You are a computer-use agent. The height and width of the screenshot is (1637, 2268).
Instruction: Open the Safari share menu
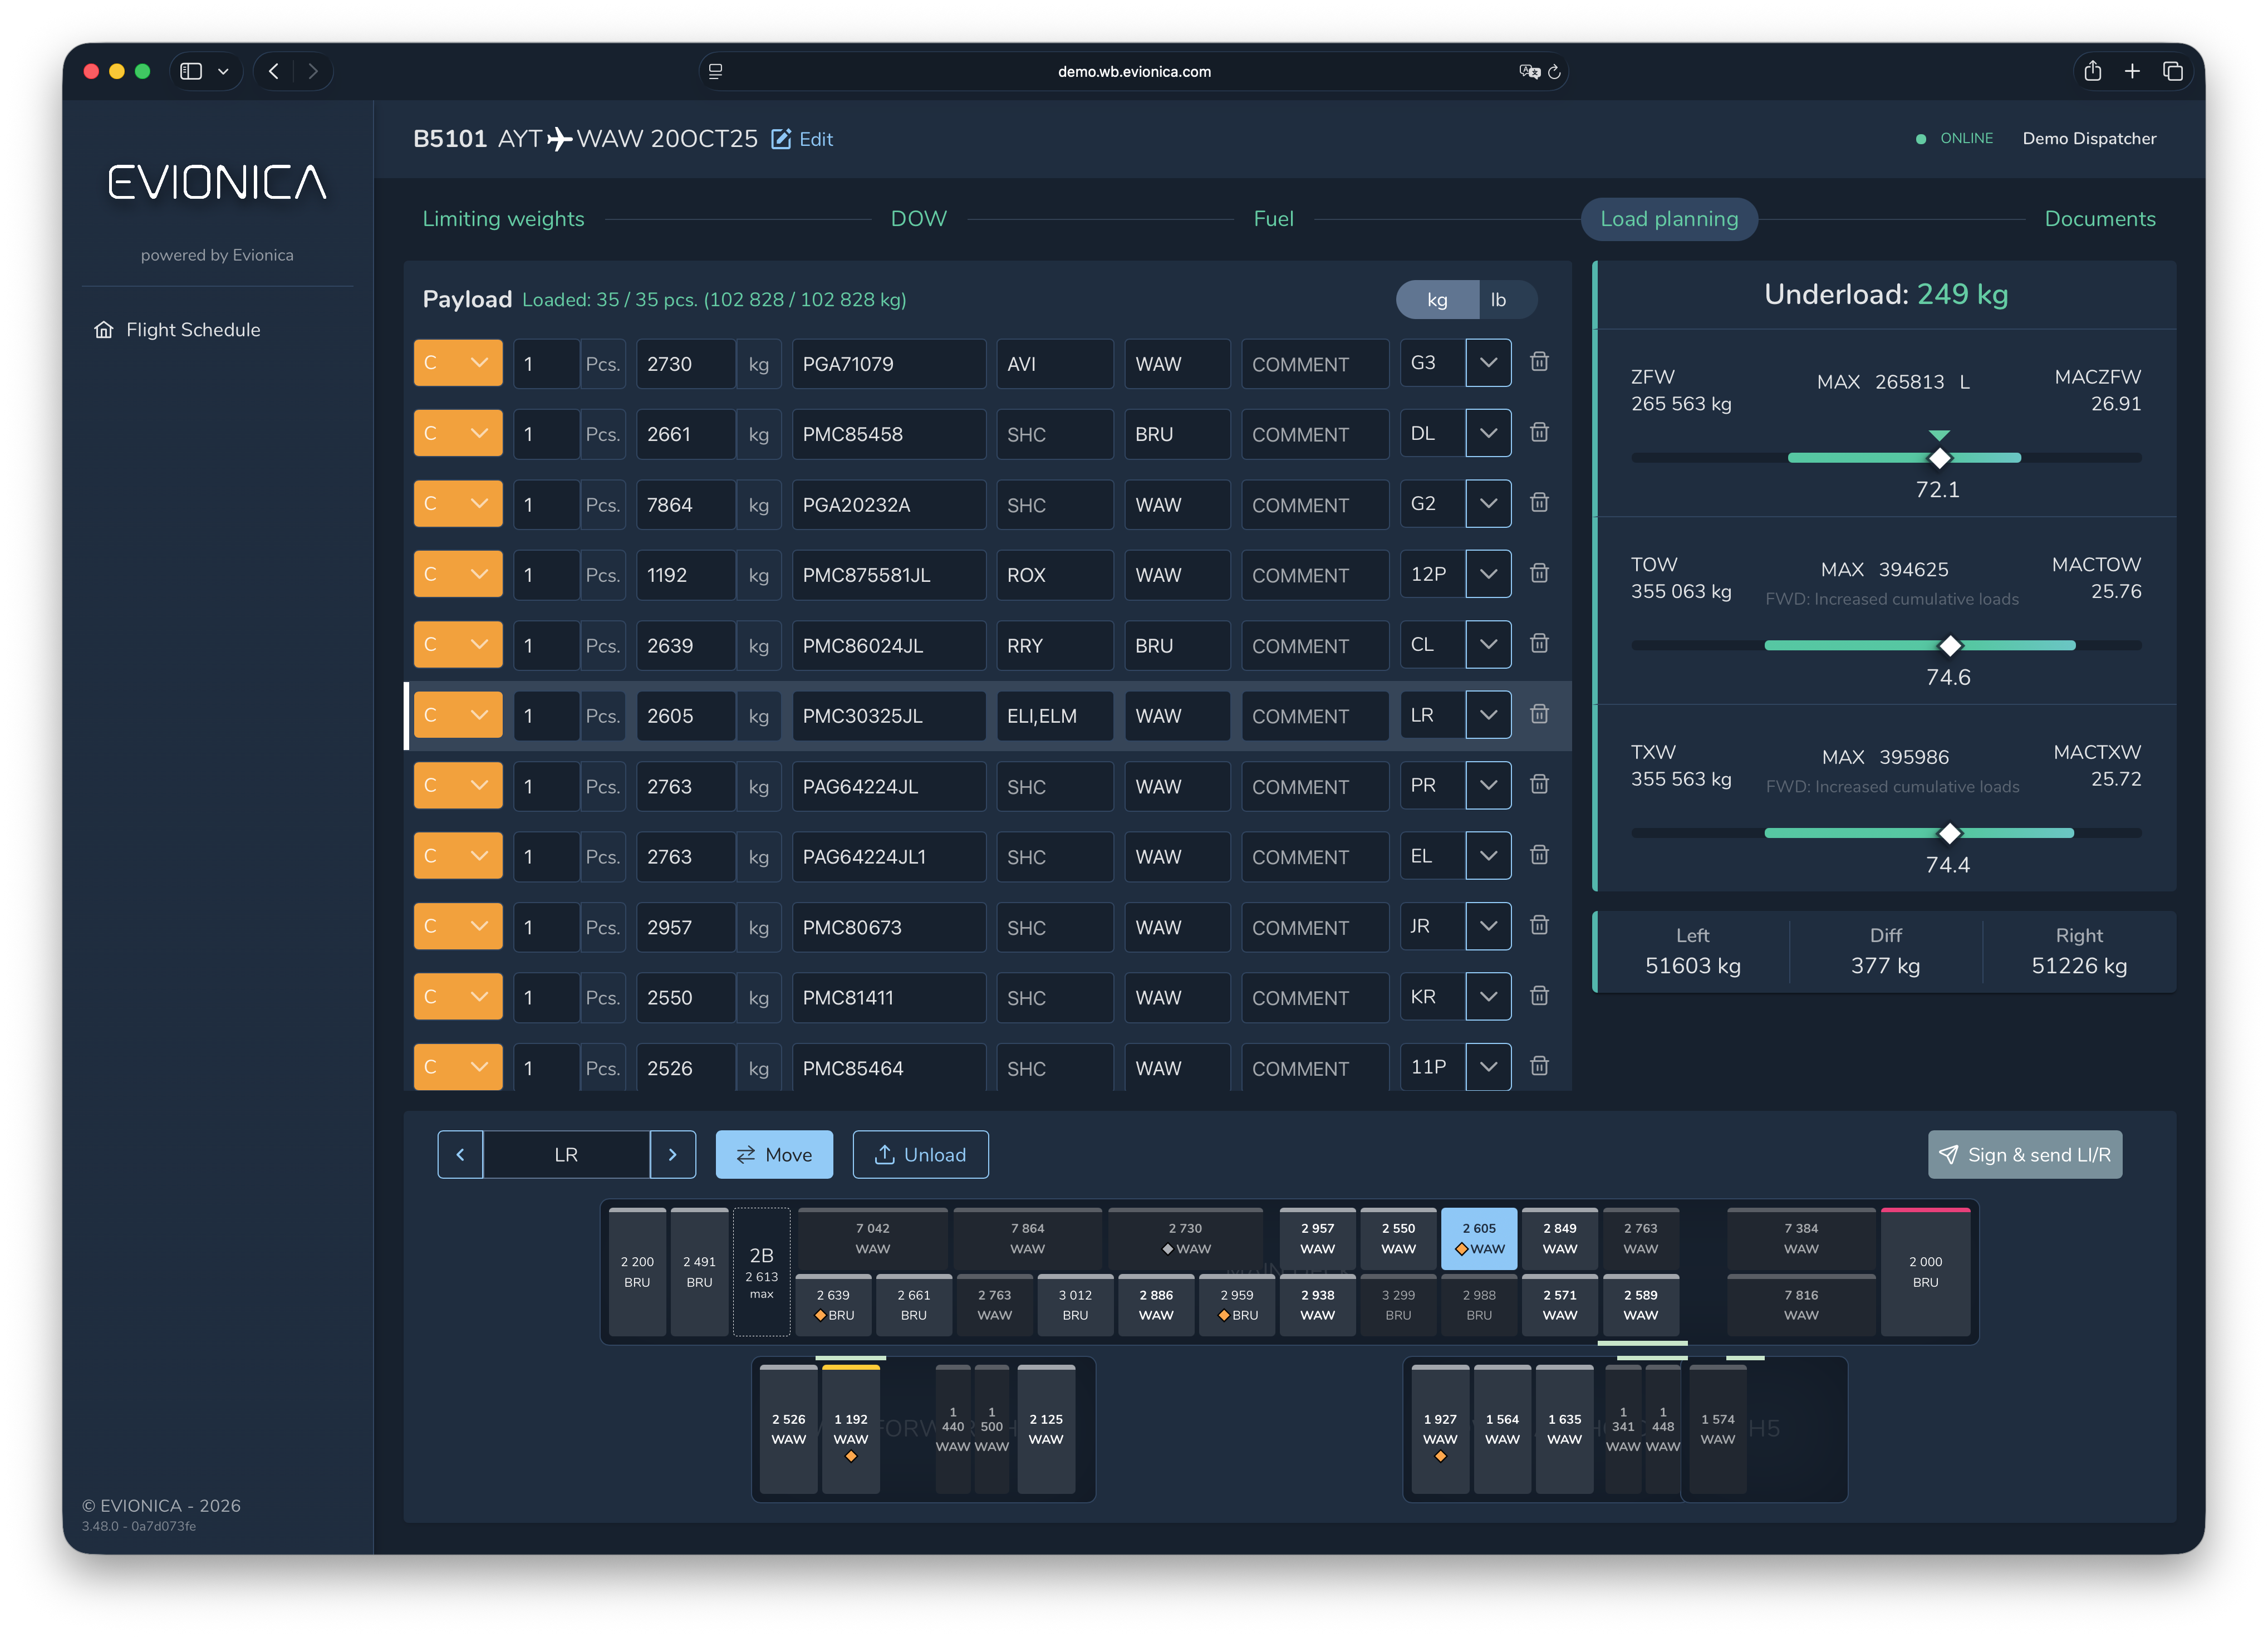[2093, 71]
